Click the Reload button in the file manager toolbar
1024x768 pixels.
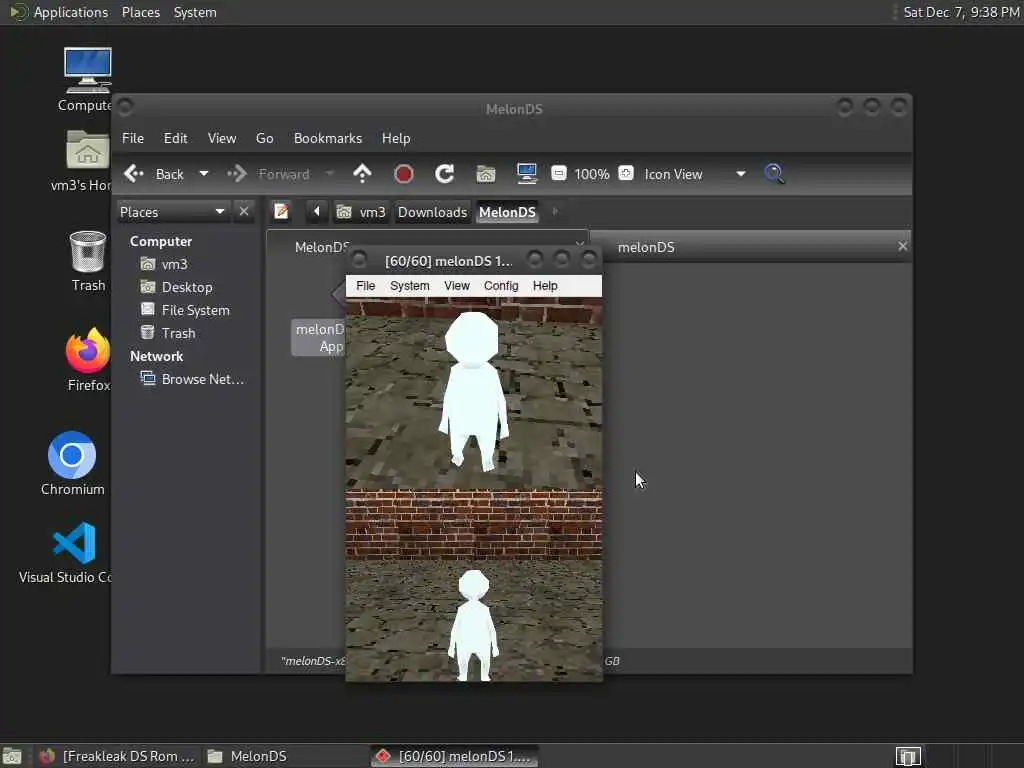tap(445, 174)
